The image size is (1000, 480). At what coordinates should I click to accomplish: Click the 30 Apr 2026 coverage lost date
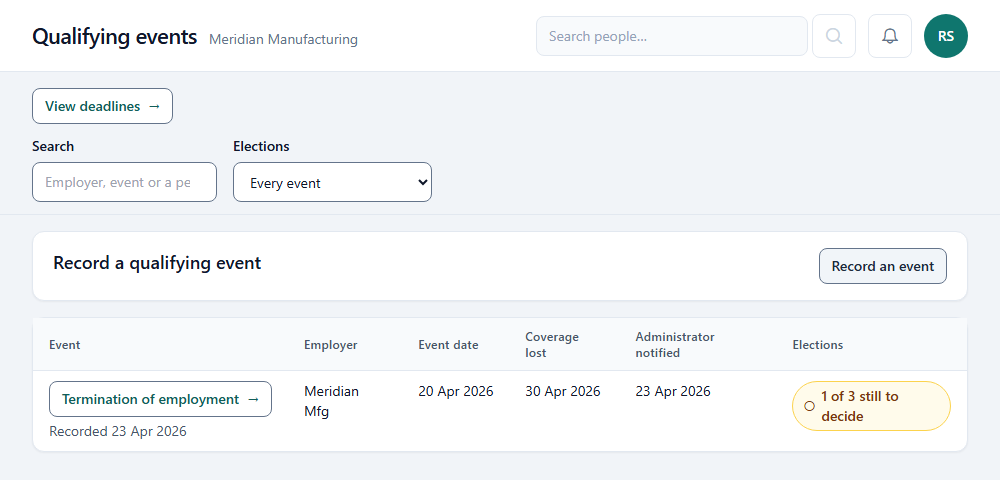(563, 391)
